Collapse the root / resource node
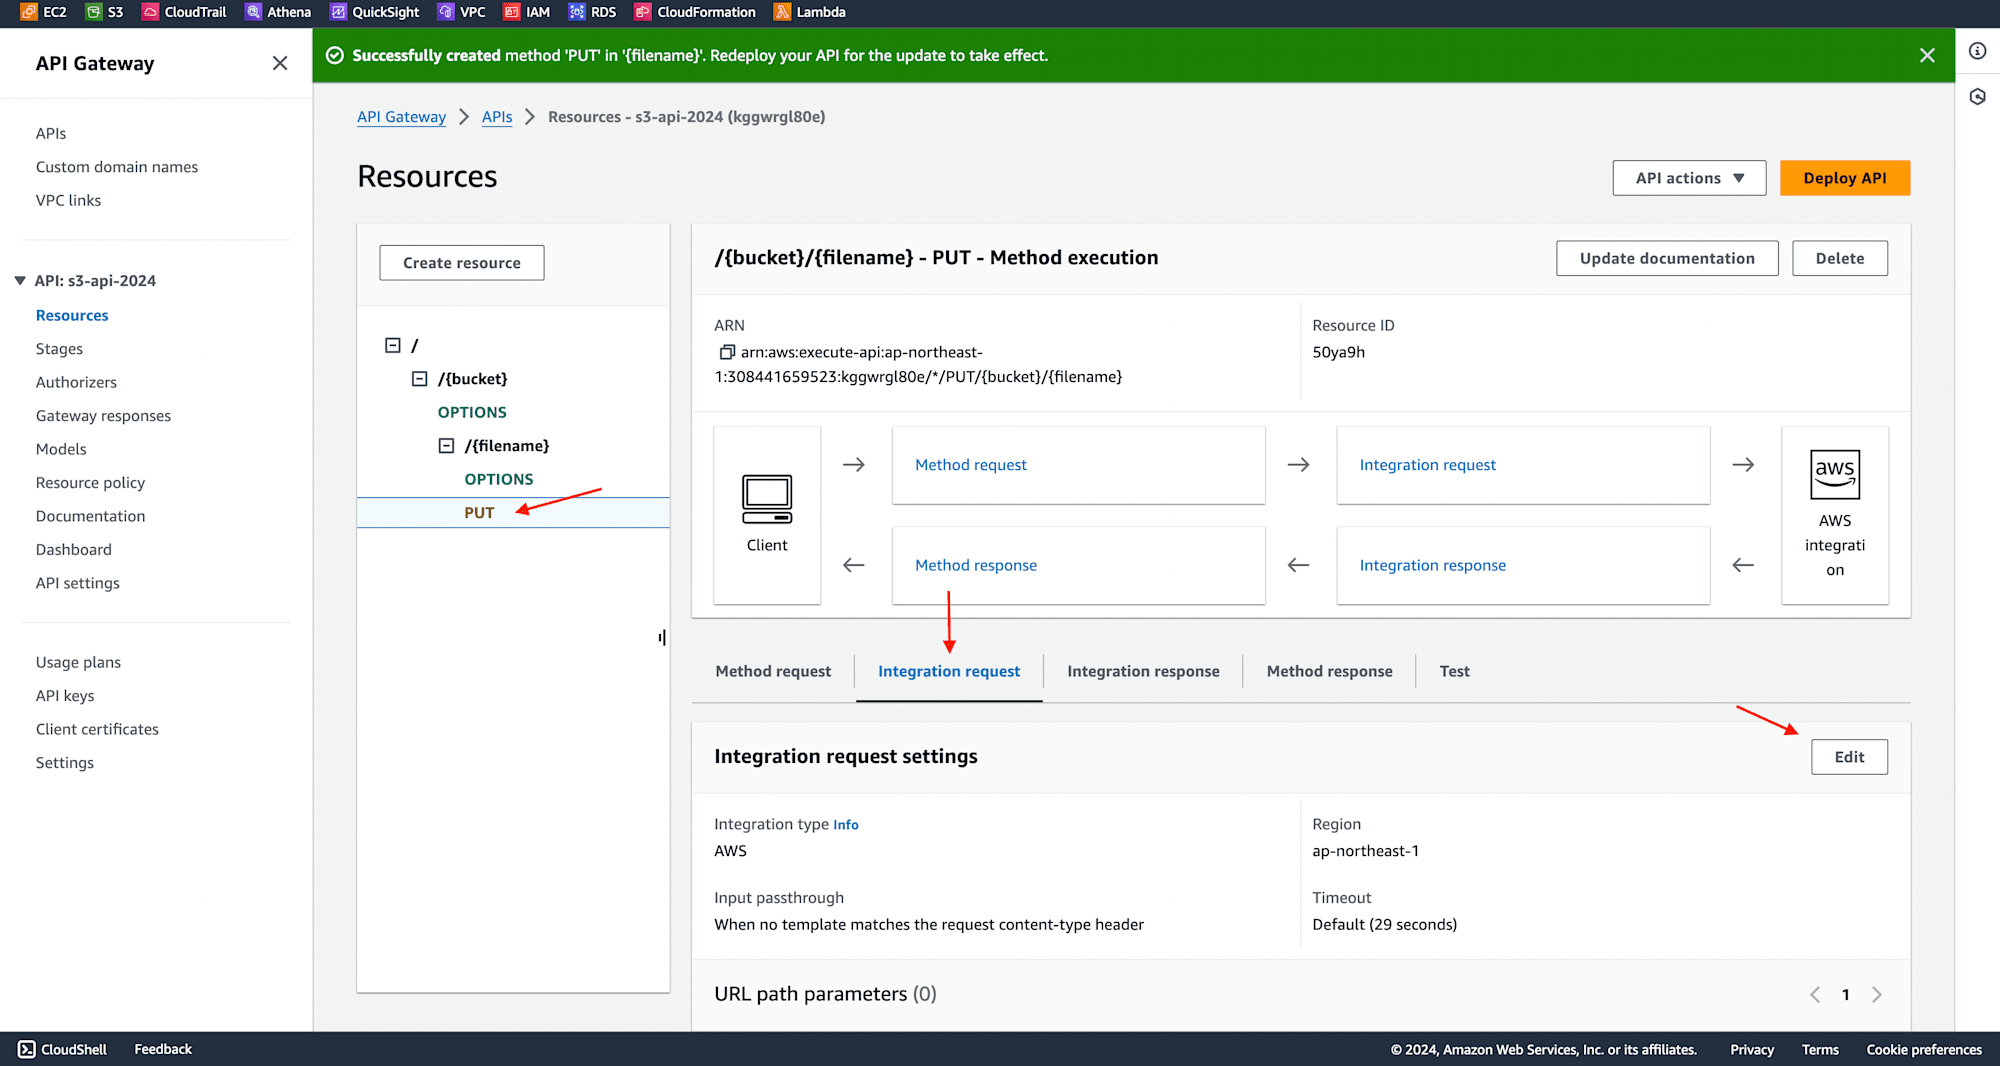 [393, 345]
